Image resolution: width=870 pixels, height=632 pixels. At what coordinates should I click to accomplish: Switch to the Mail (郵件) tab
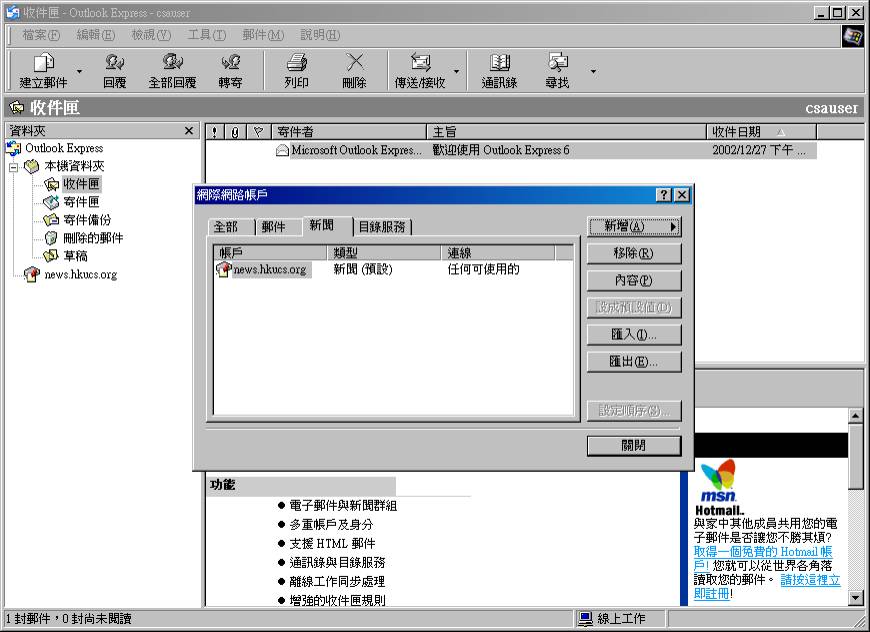[x=277, y=227]
